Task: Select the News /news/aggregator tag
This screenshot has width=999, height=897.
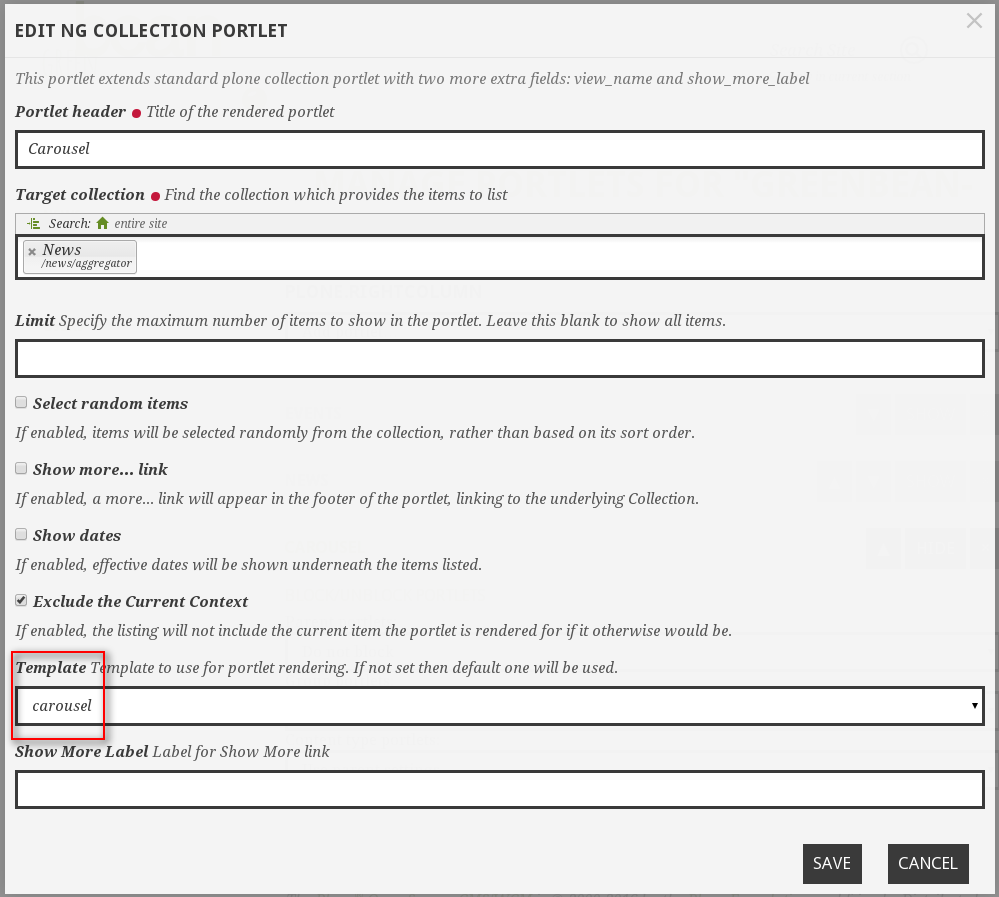Action: [86, 257]
